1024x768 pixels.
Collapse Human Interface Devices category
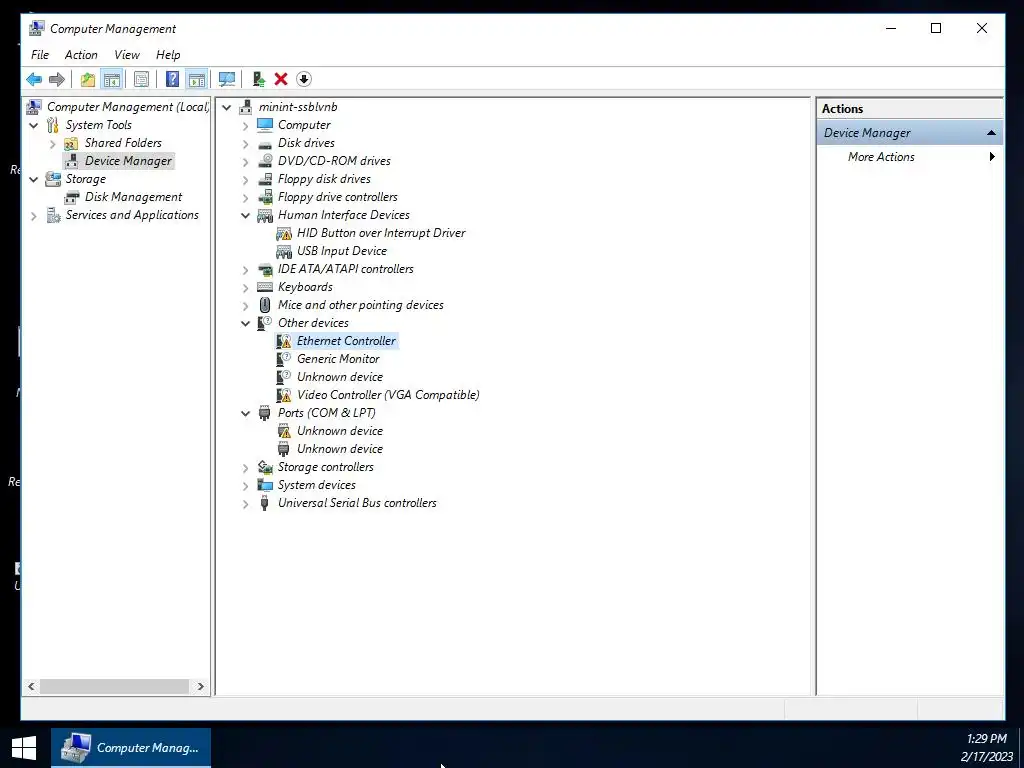point(246,215)
